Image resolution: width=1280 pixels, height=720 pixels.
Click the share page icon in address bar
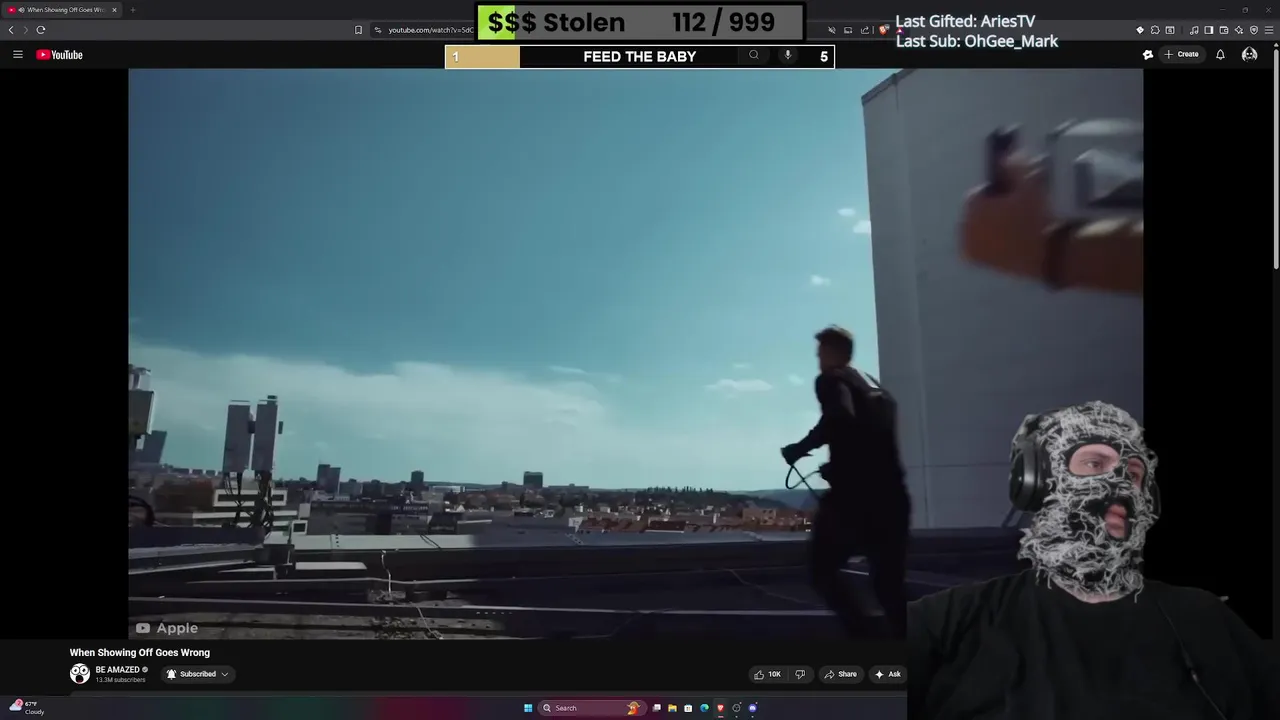pyautogui.click(x=865, y=30)
